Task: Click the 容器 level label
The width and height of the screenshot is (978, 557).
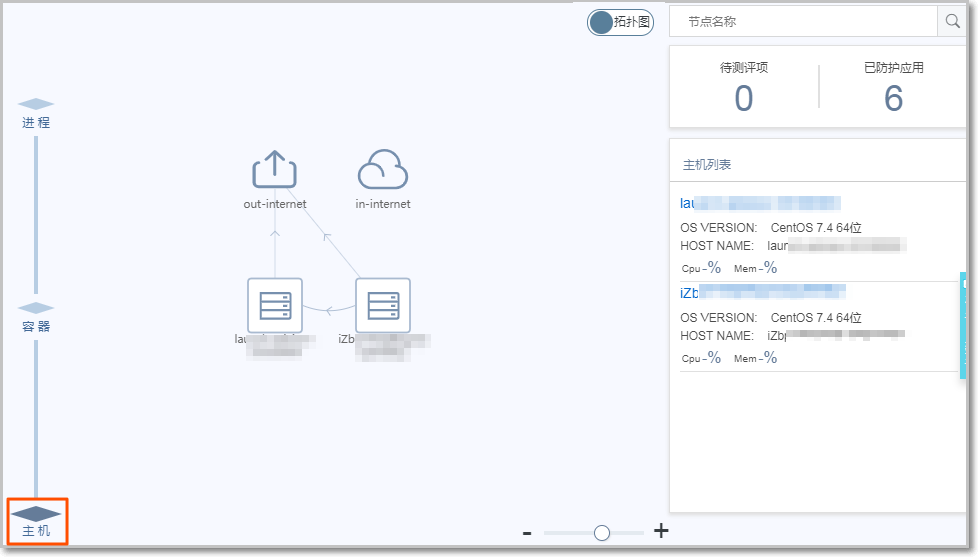Action: point(36,327)
